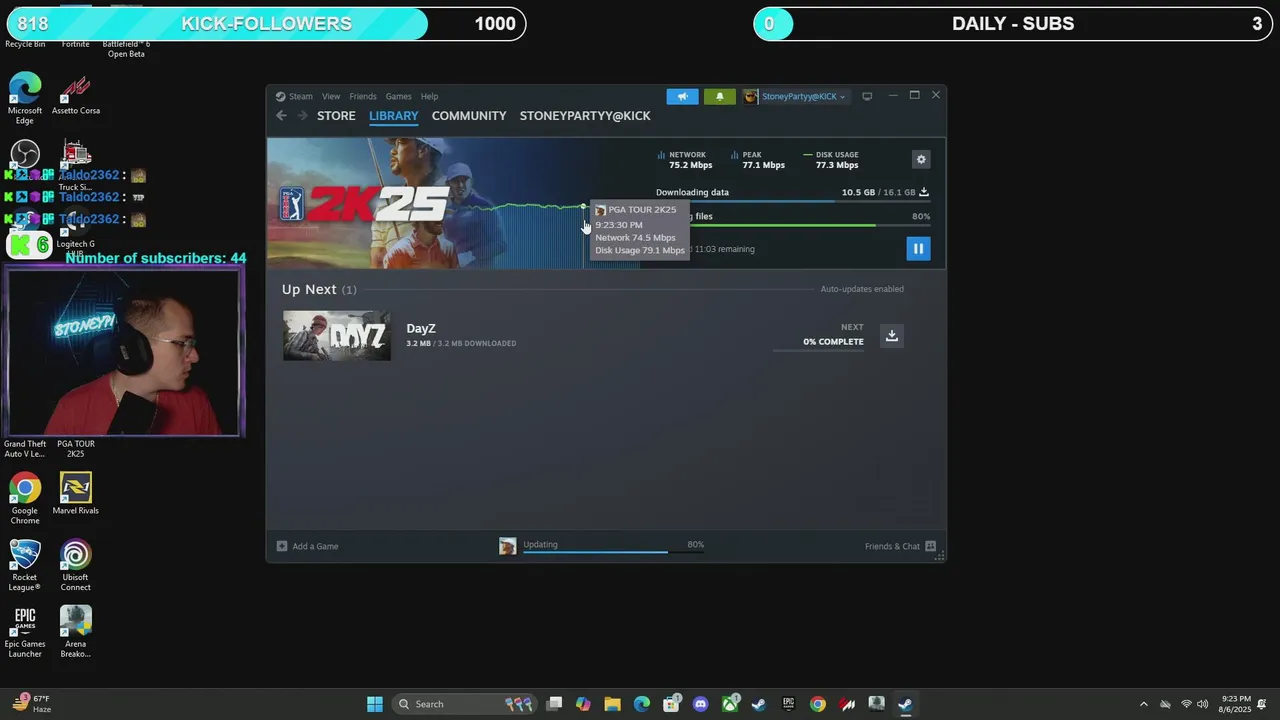Switch to the STORE tab
The height and width of the screenshot is (720, 1280).
336,116
